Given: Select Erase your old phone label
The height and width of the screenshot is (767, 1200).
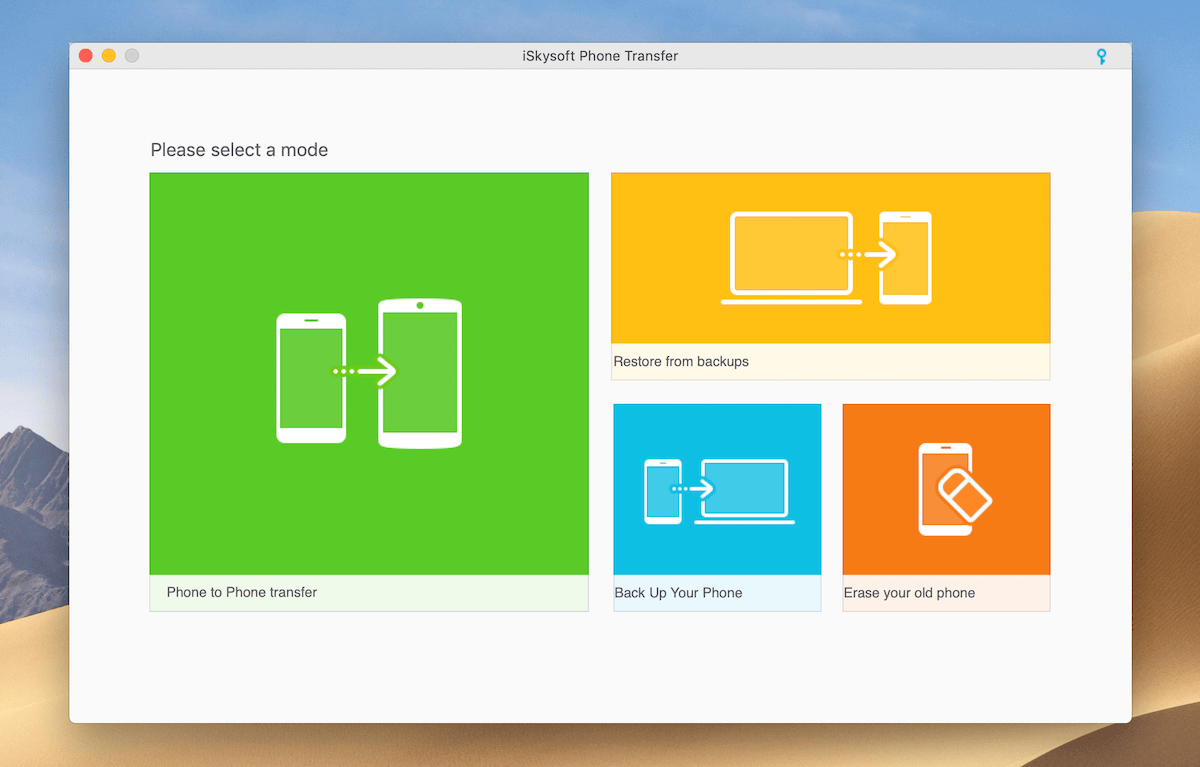Looking at the screenshot, I should click(x=909, y=593).
